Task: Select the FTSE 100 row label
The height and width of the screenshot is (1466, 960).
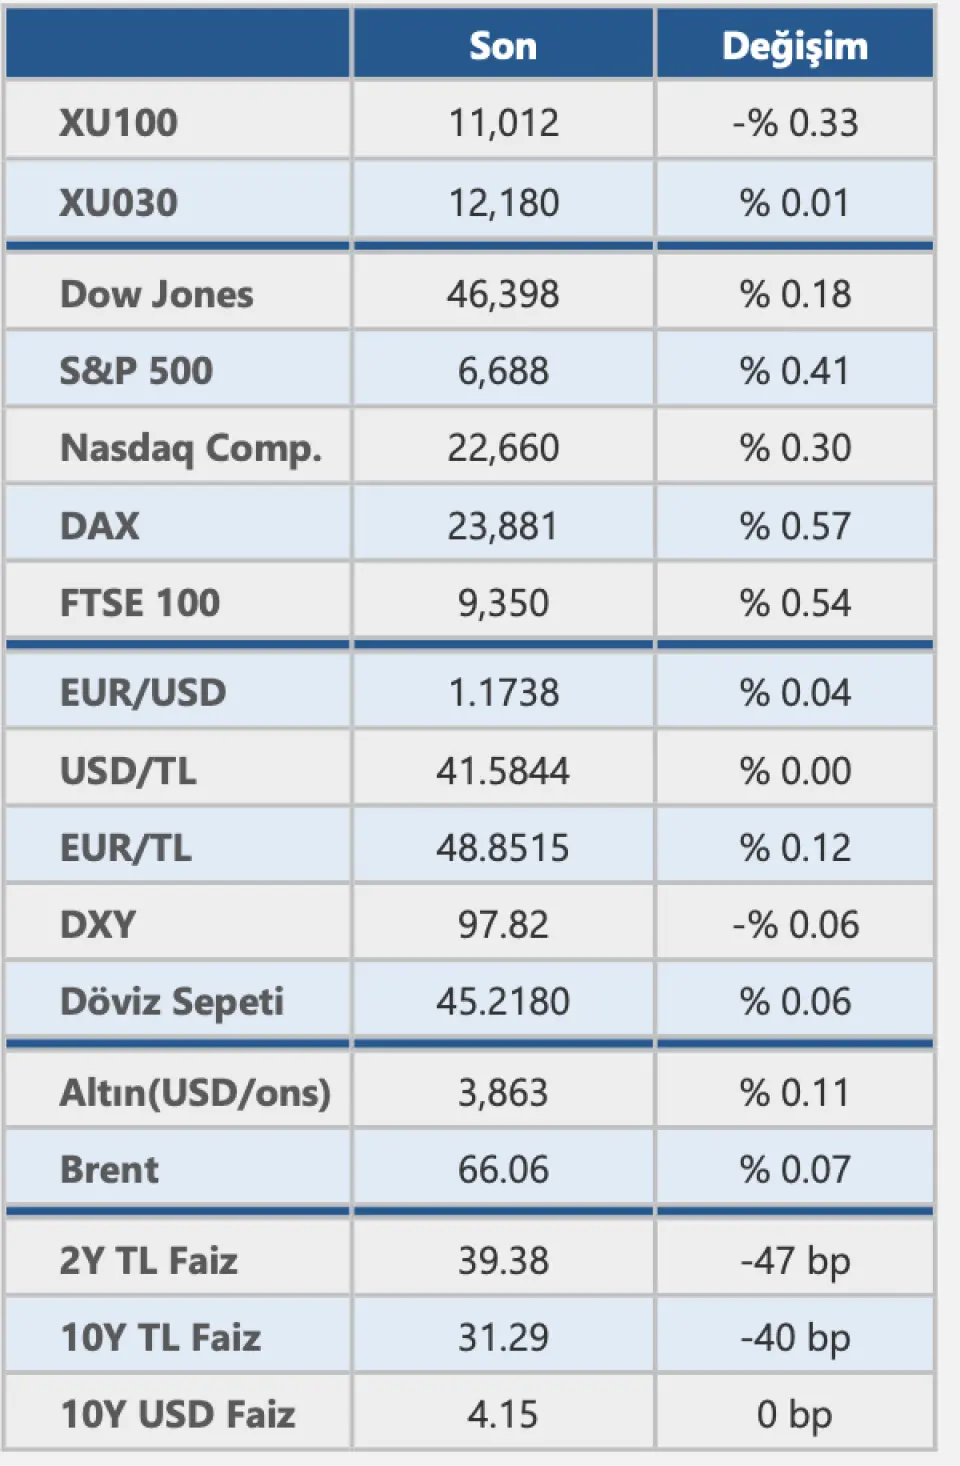Action: pyautogui.click(x=140, y=603)
